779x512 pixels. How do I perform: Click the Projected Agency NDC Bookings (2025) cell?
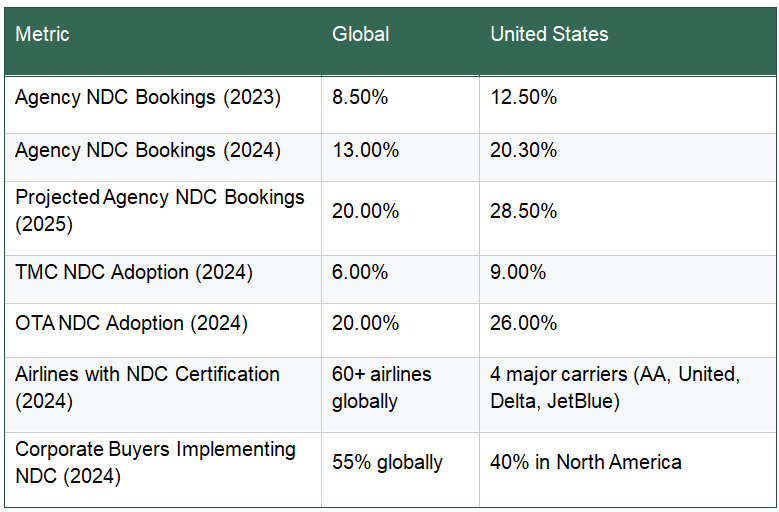tap(160, 210)
